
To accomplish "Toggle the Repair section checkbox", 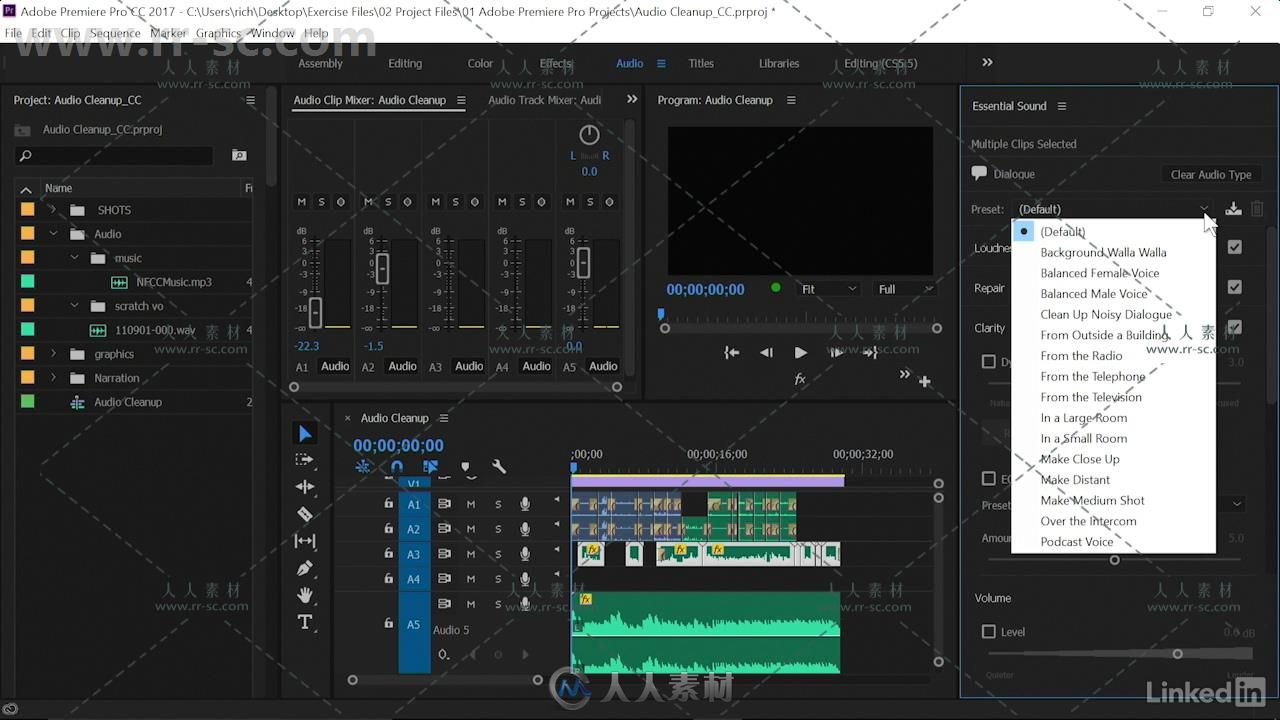I will point(1235,287).
